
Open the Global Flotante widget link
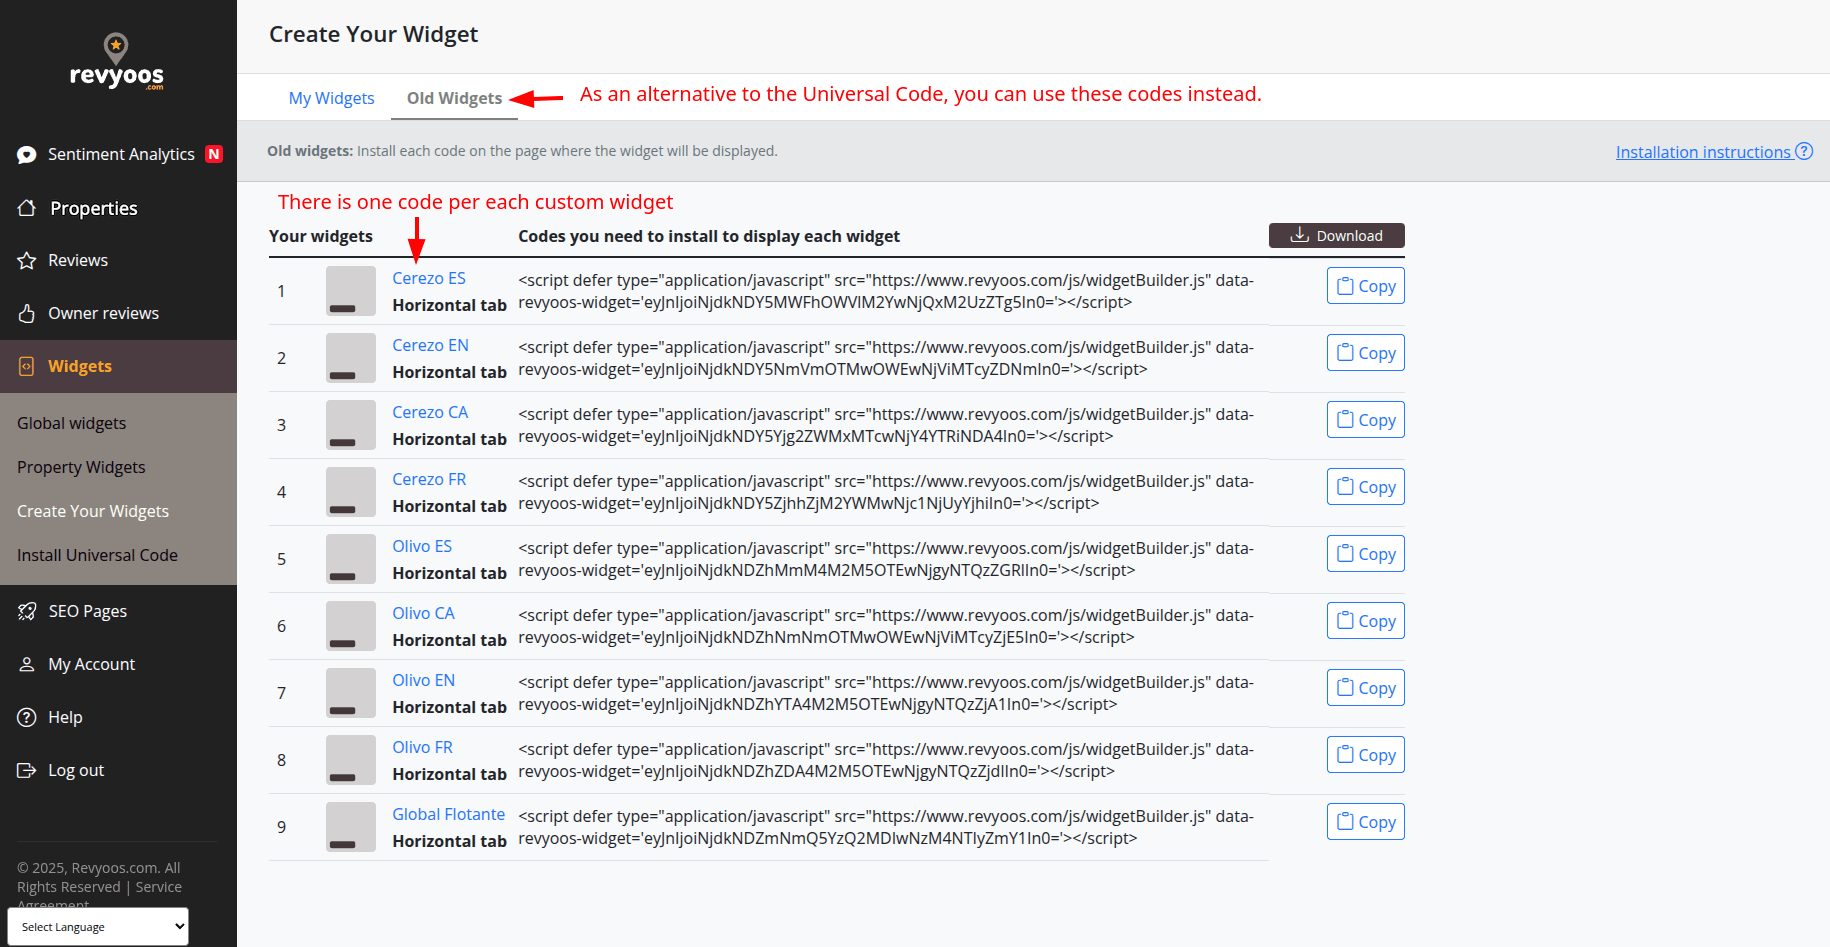pyautogui.click(x=448, y=815)
